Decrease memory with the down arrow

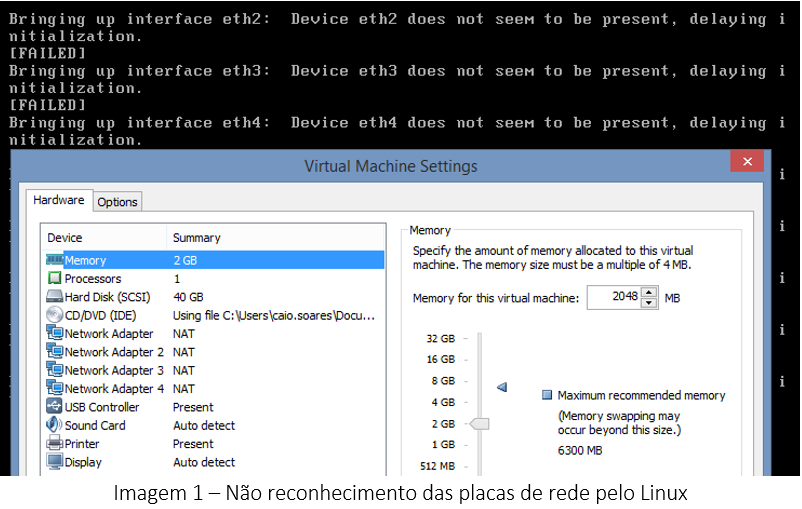click(x=649, y=303)
